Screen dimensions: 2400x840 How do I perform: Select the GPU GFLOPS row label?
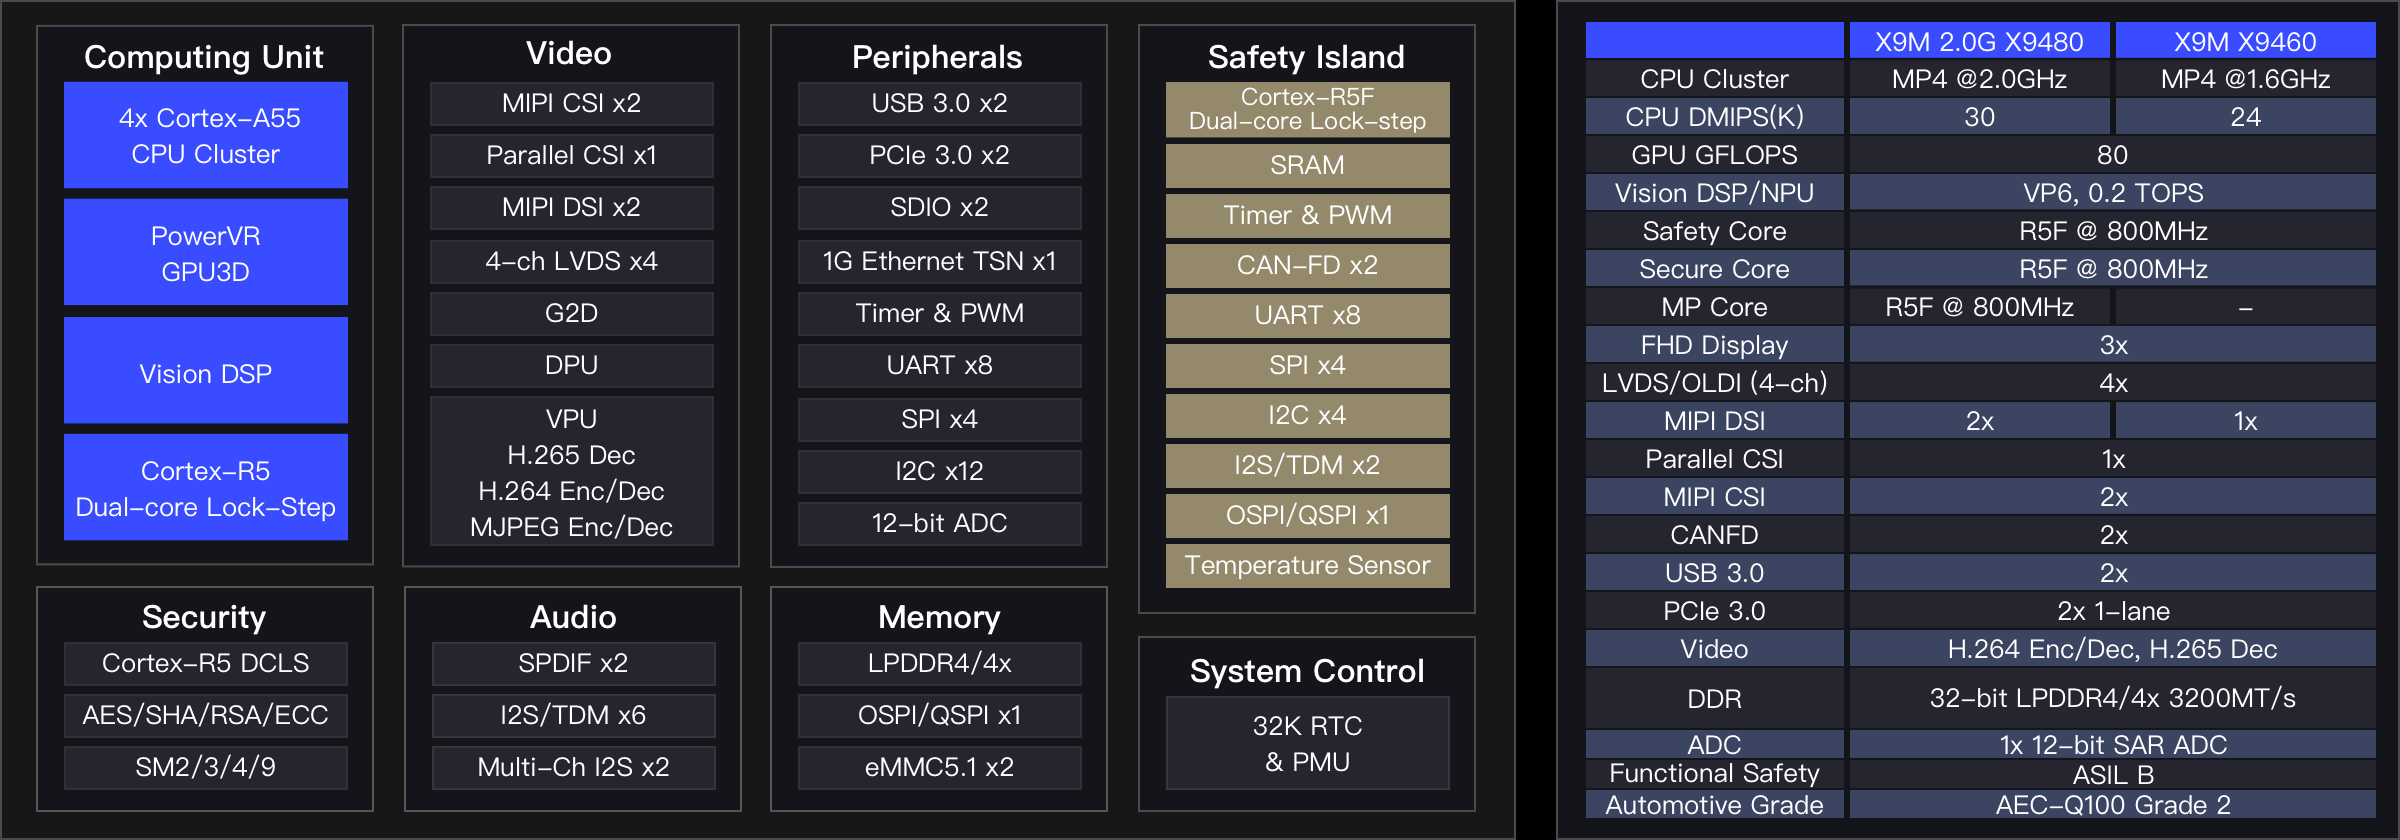(x=1715, y=155)
